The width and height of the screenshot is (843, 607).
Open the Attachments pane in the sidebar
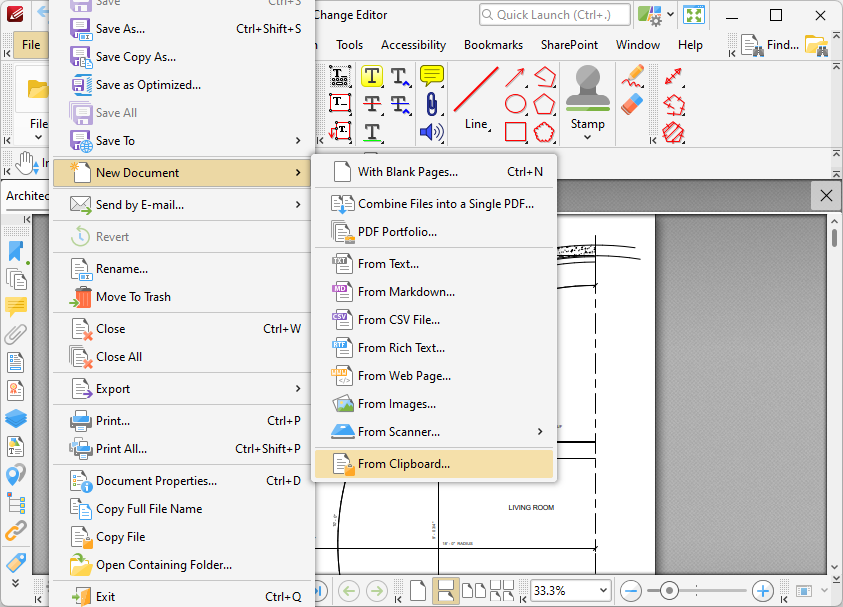[14, 335]
